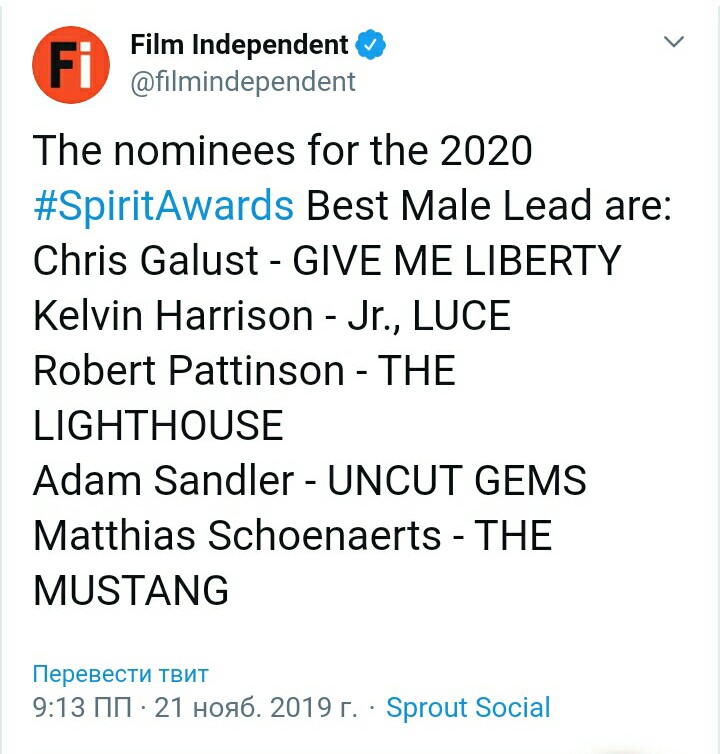Click the Robert Pattinson - THE line
The image size is (720, 754).
click(244, 371)
